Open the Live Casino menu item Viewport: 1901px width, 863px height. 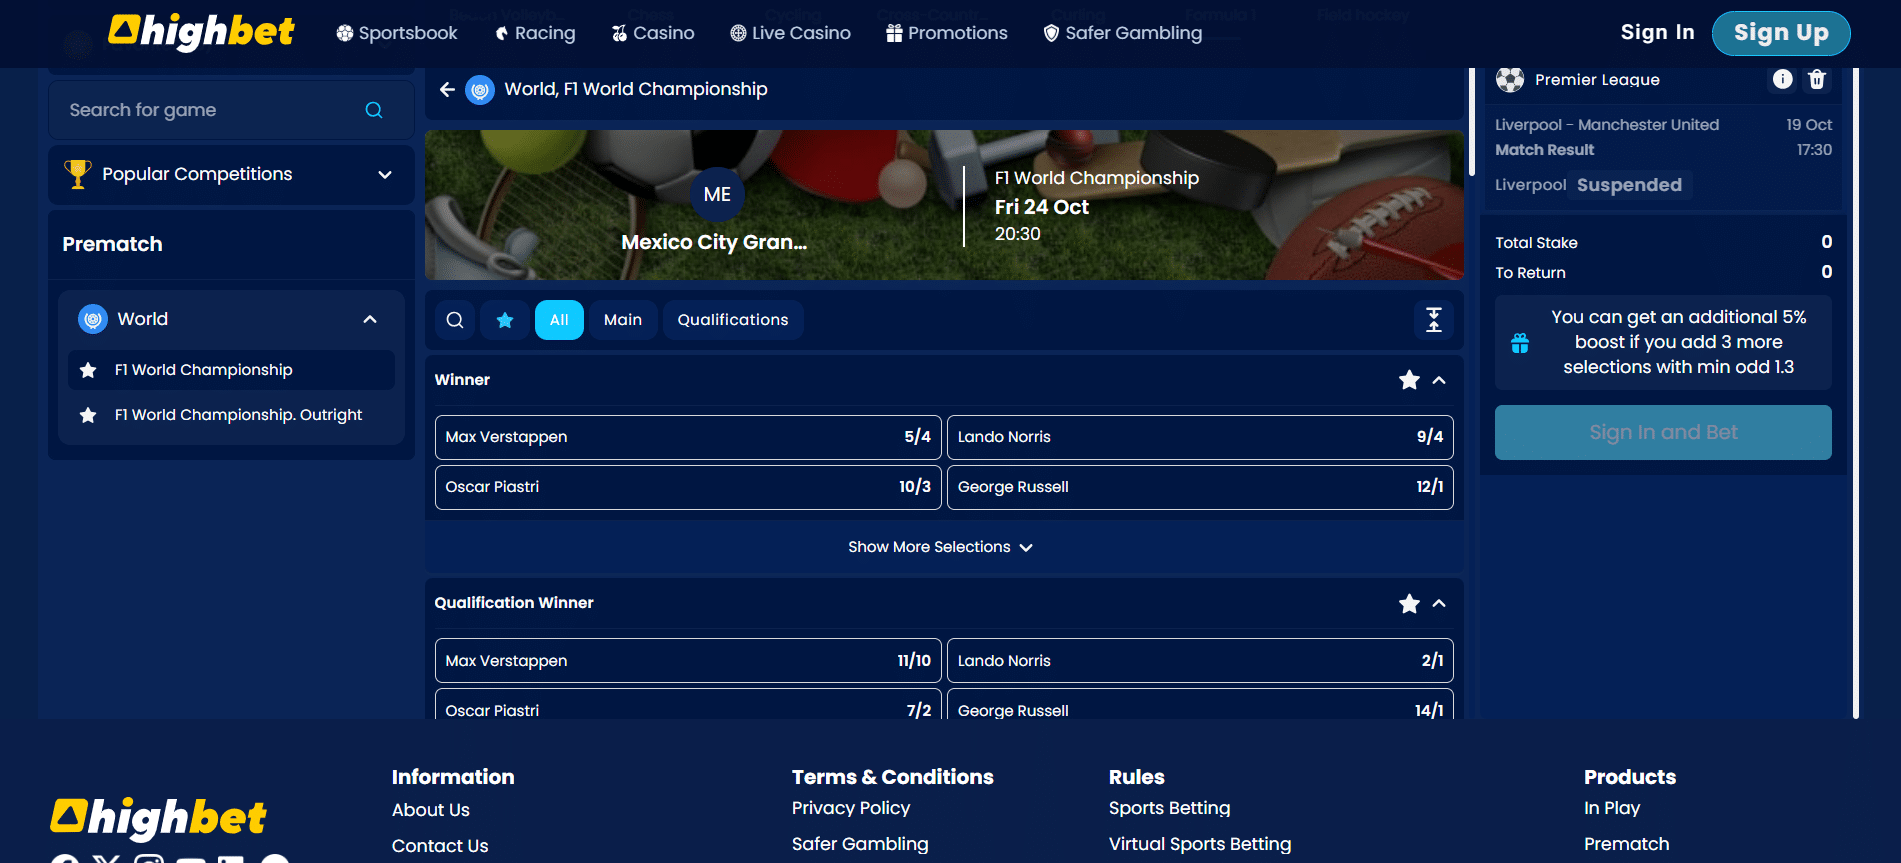[x=790, y=33]
